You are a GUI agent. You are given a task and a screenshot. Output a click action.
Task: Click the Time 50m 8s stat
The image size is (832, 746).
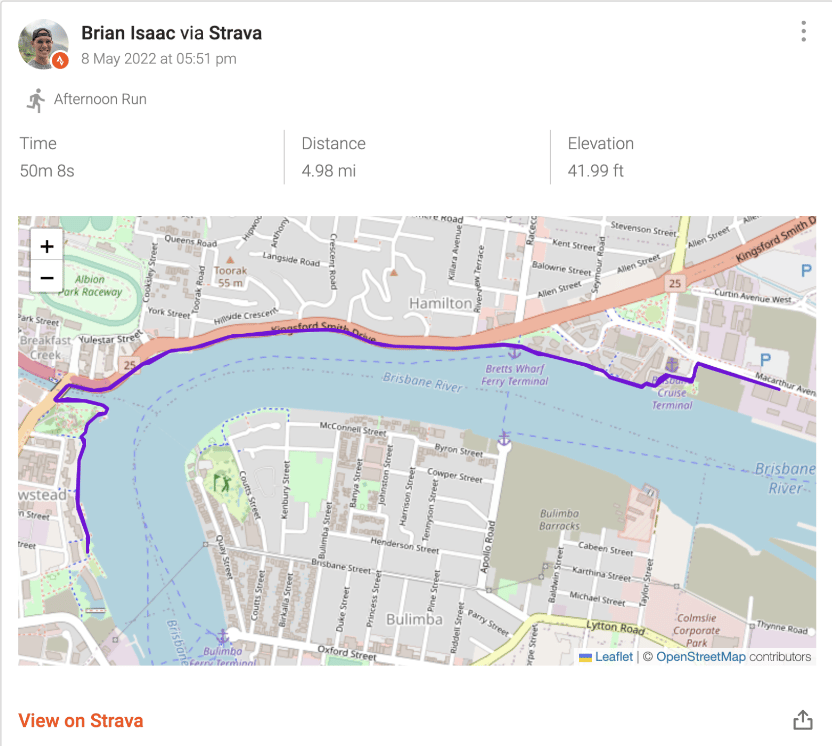47,157
